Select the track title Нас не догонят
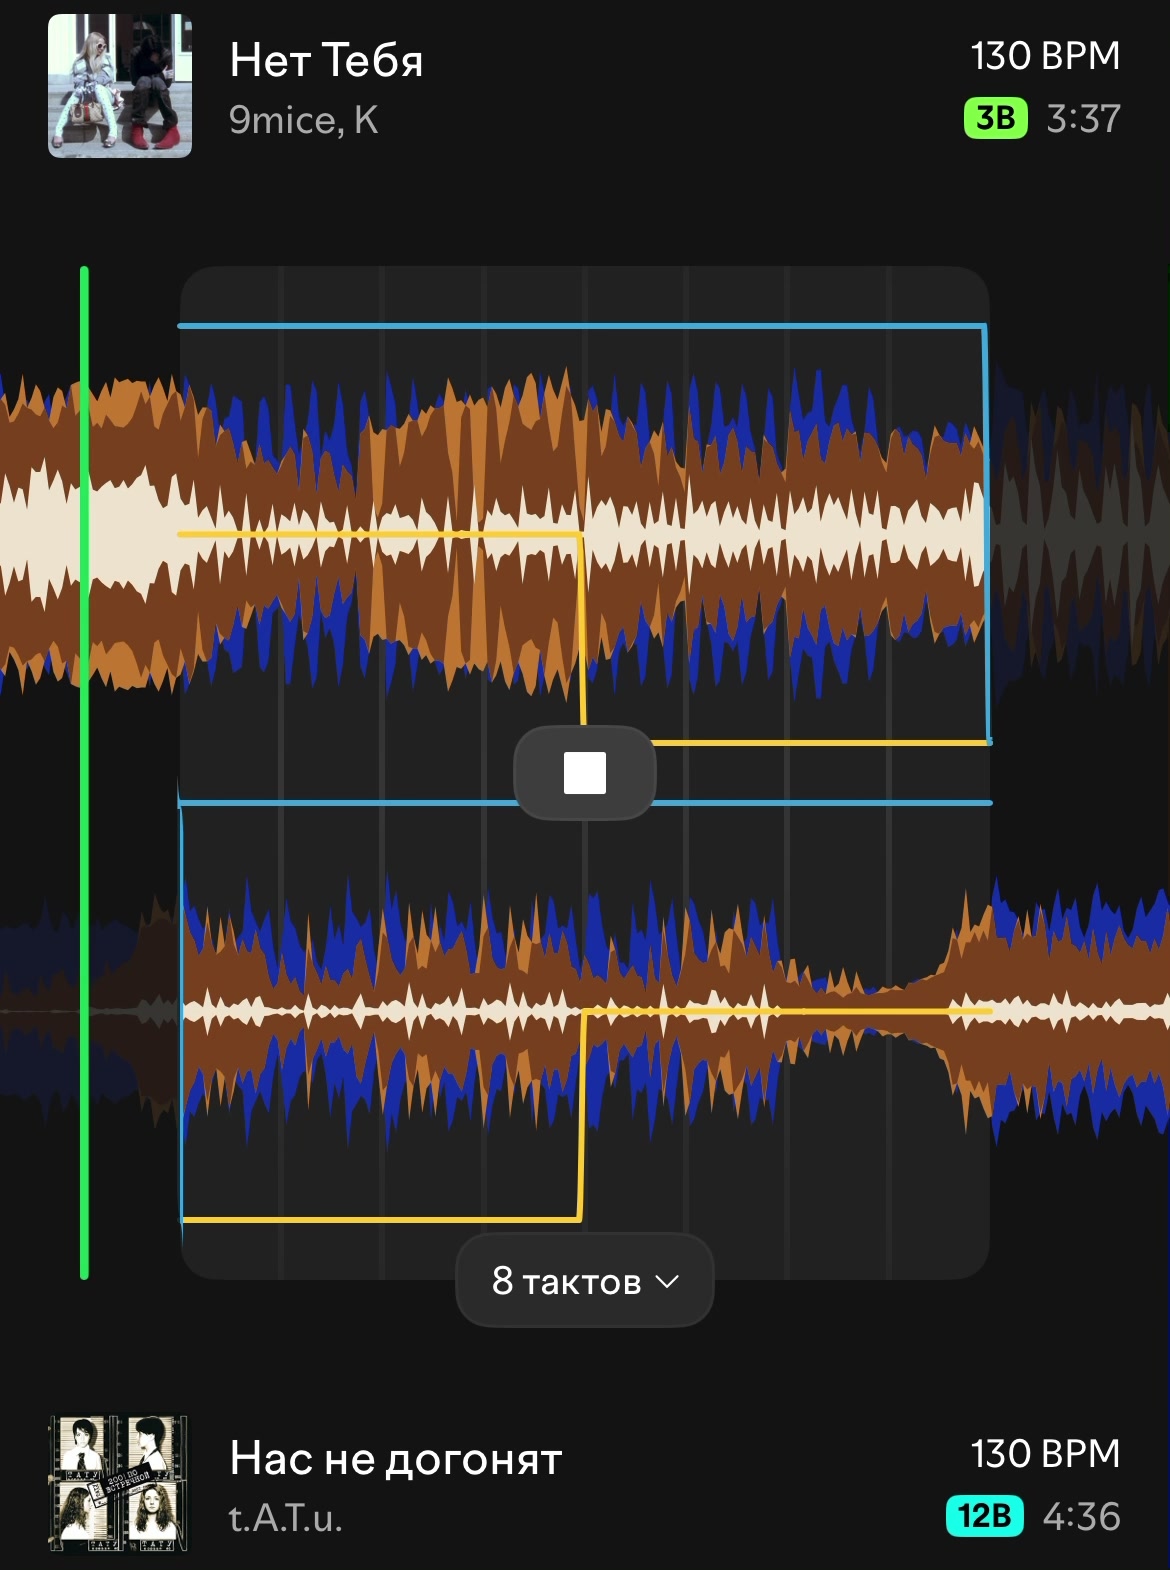 [x=396, y=1459]
